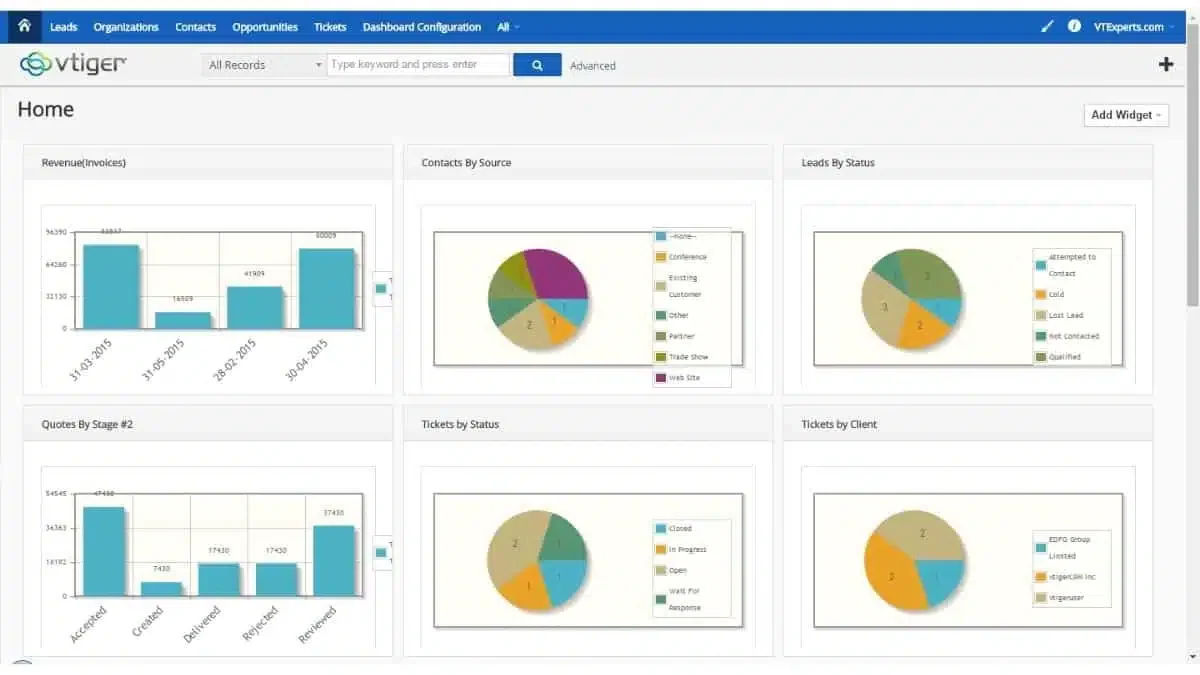
Task: Click the Attempted to Contact legend swatch
Action: 1041,265
